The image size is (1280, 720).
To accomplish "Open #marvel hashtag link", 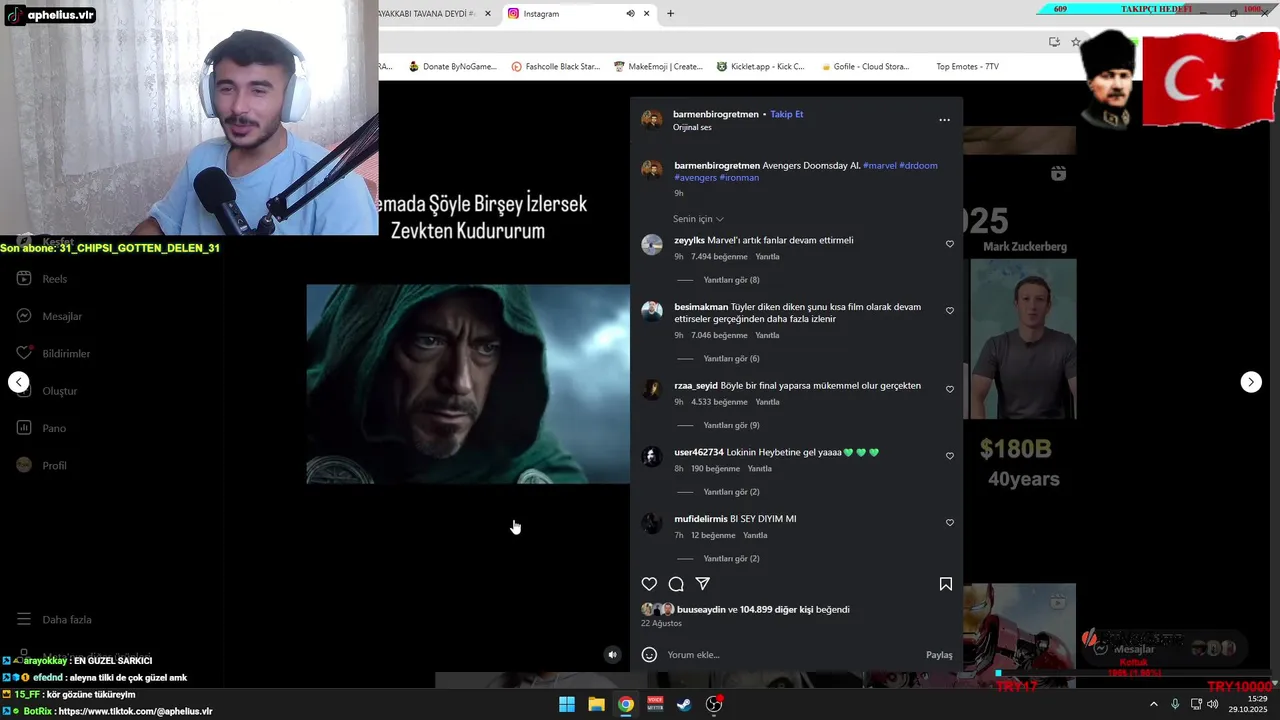I will pyautogui.click(x=880, y=166).
